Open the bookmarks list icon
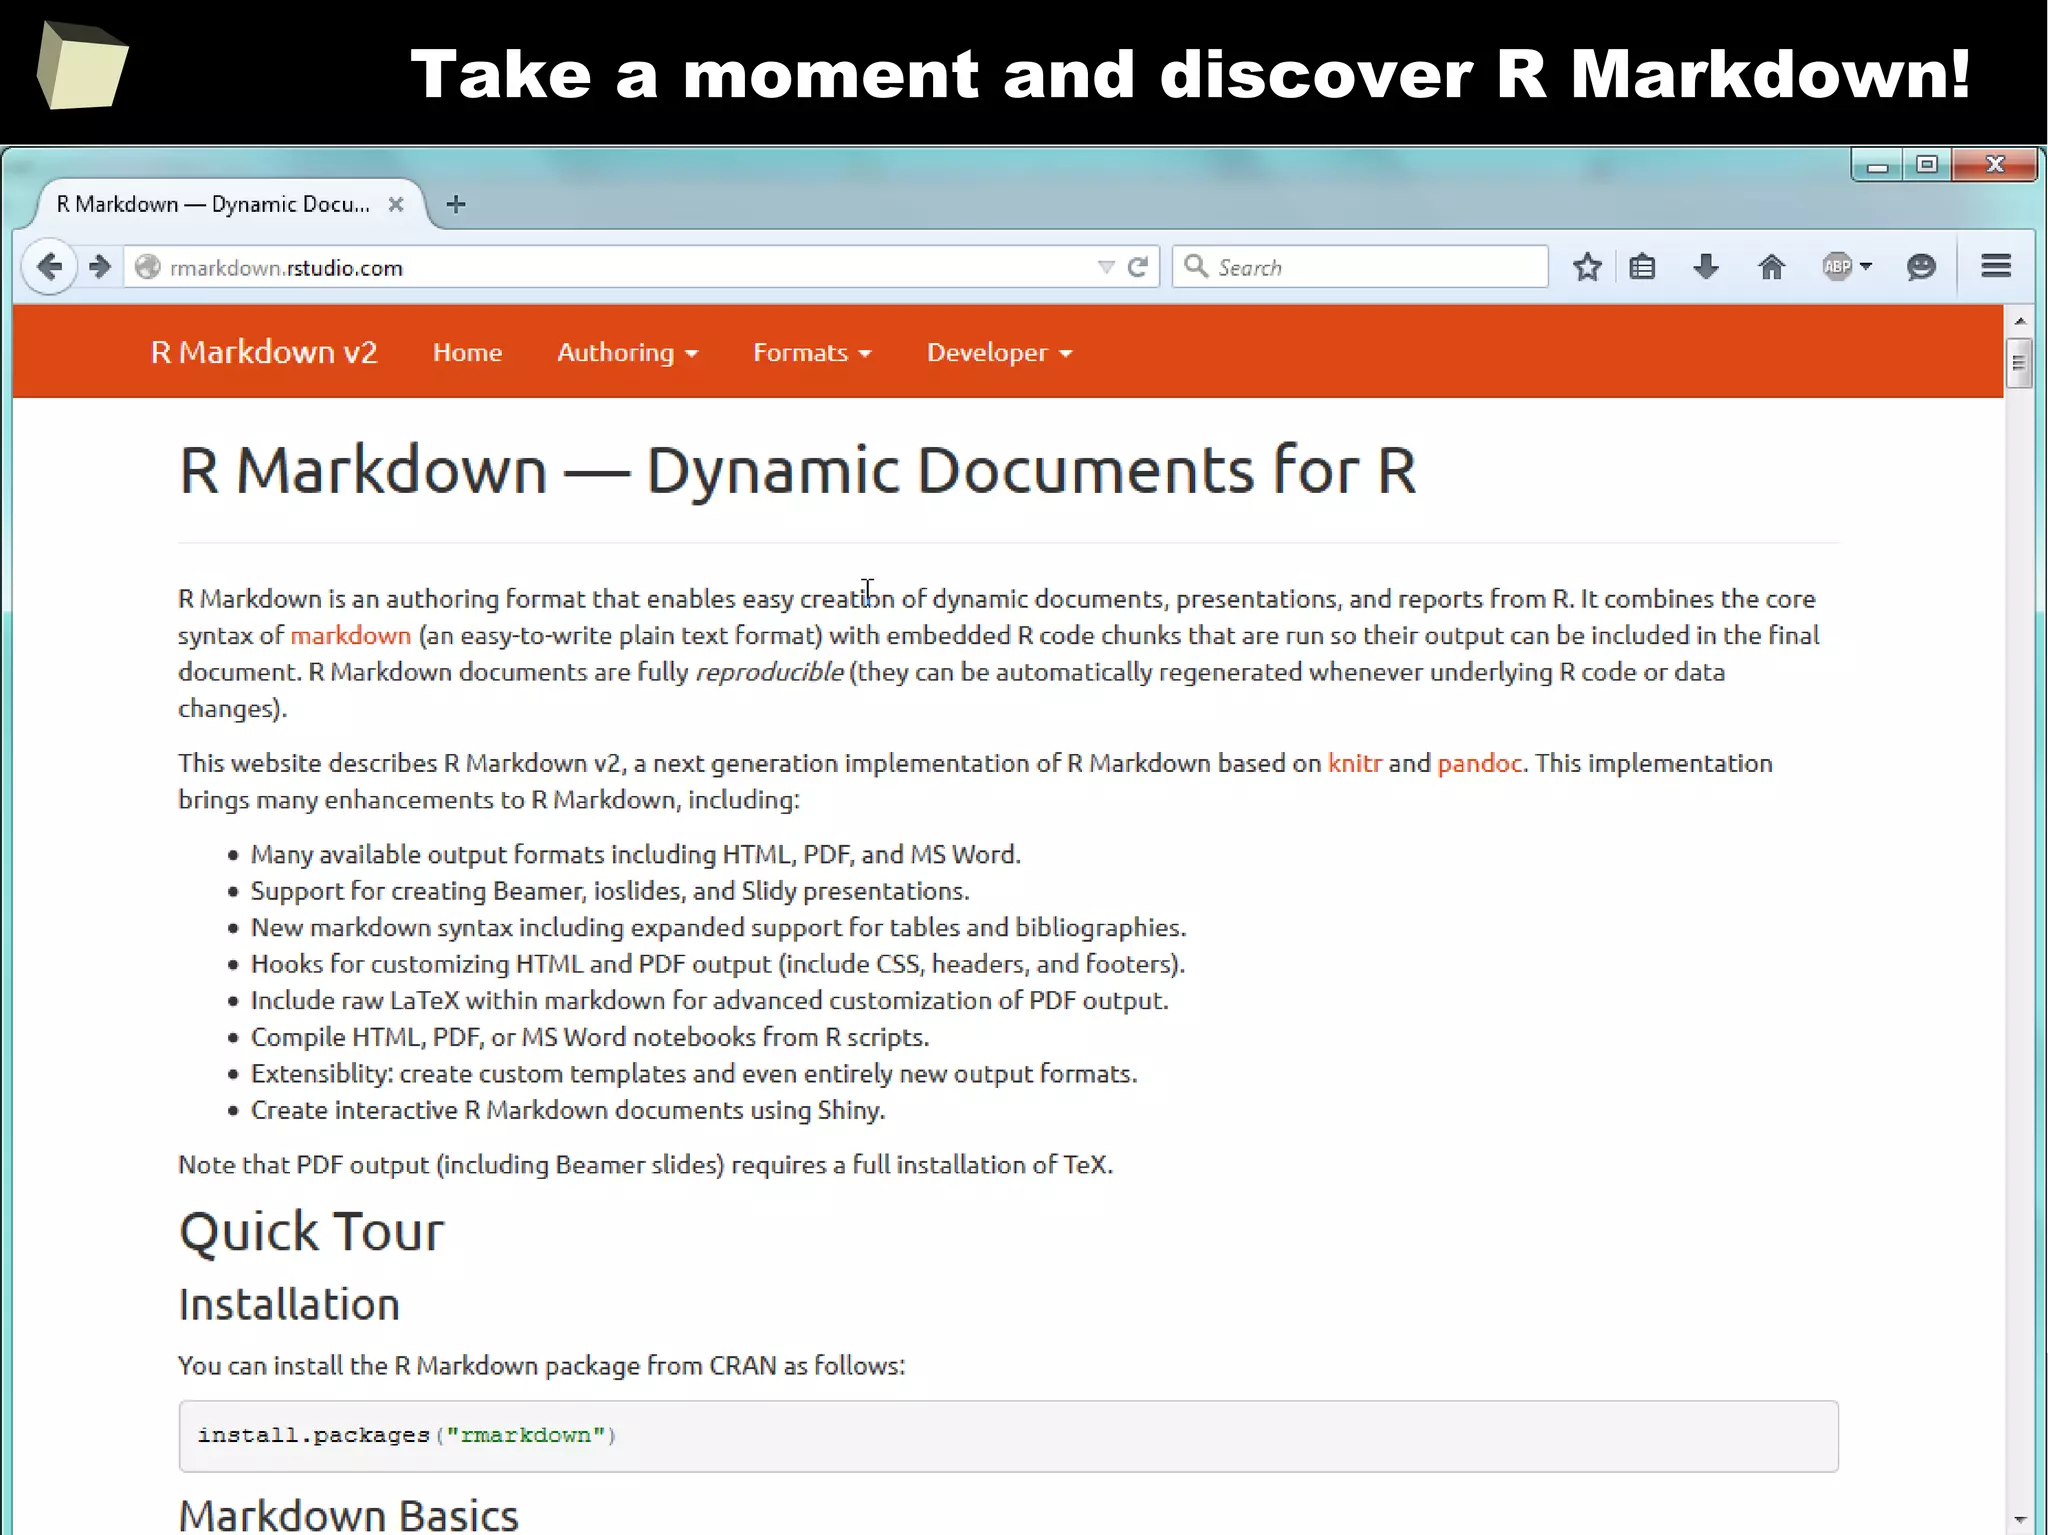The image size is (2048, 1535). click(1642, 267)
